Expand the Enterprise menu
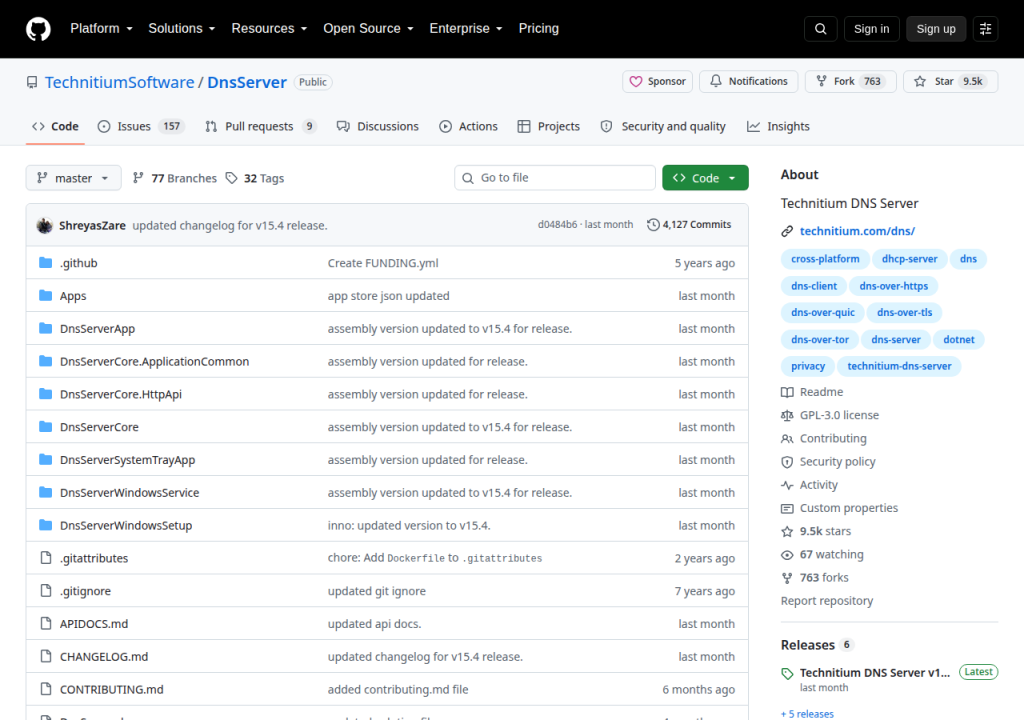1024x720 pixels. coord(465,28)
